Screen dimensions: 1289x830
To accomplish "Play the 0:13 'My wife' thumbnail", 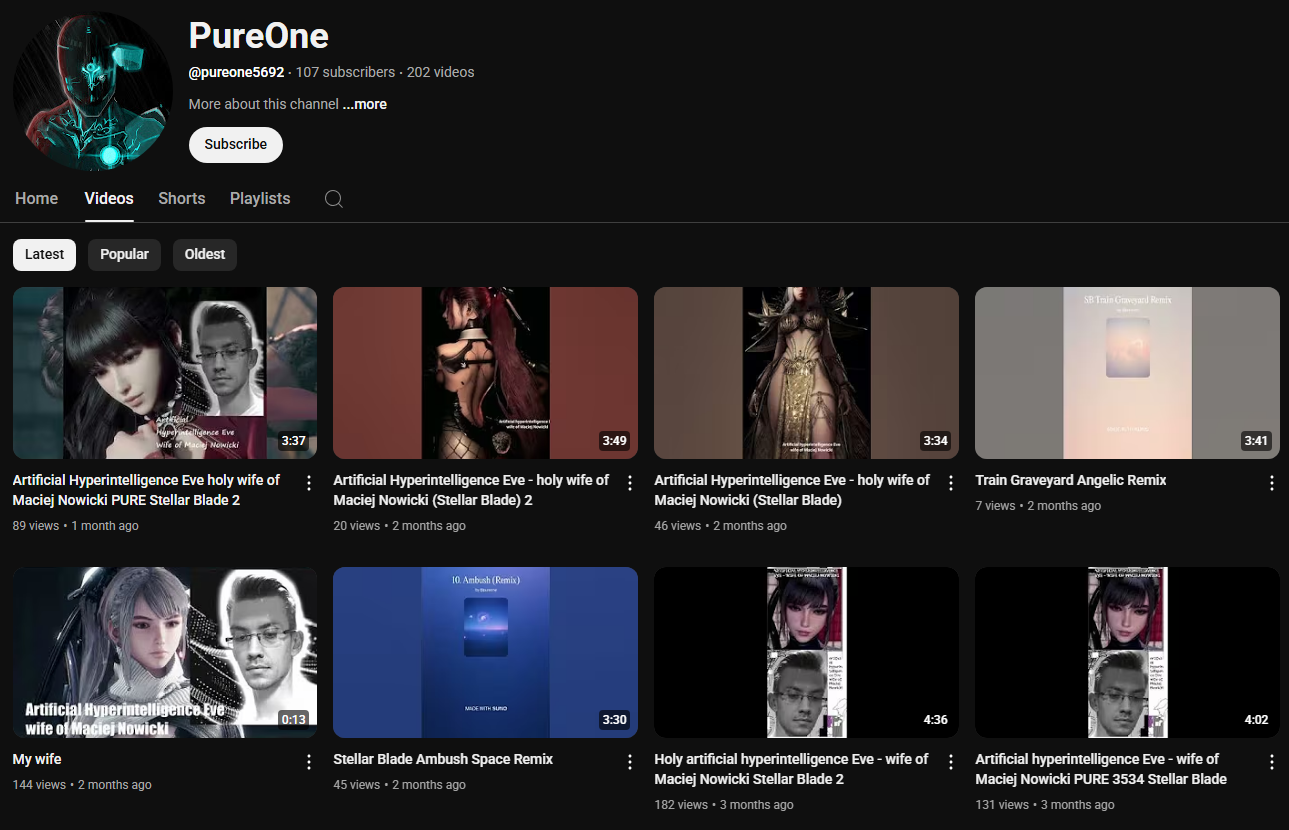I will (165, 652).
